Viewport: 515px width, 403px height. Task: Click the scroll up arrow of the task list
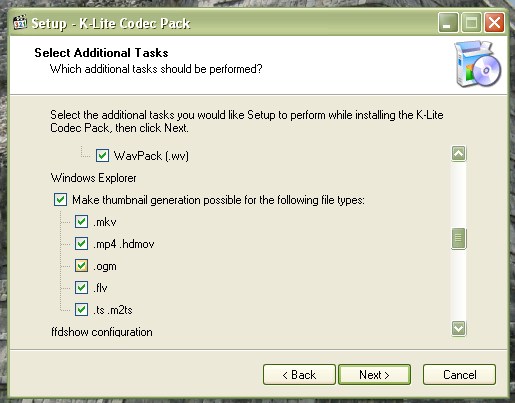(x=459, y=154)
